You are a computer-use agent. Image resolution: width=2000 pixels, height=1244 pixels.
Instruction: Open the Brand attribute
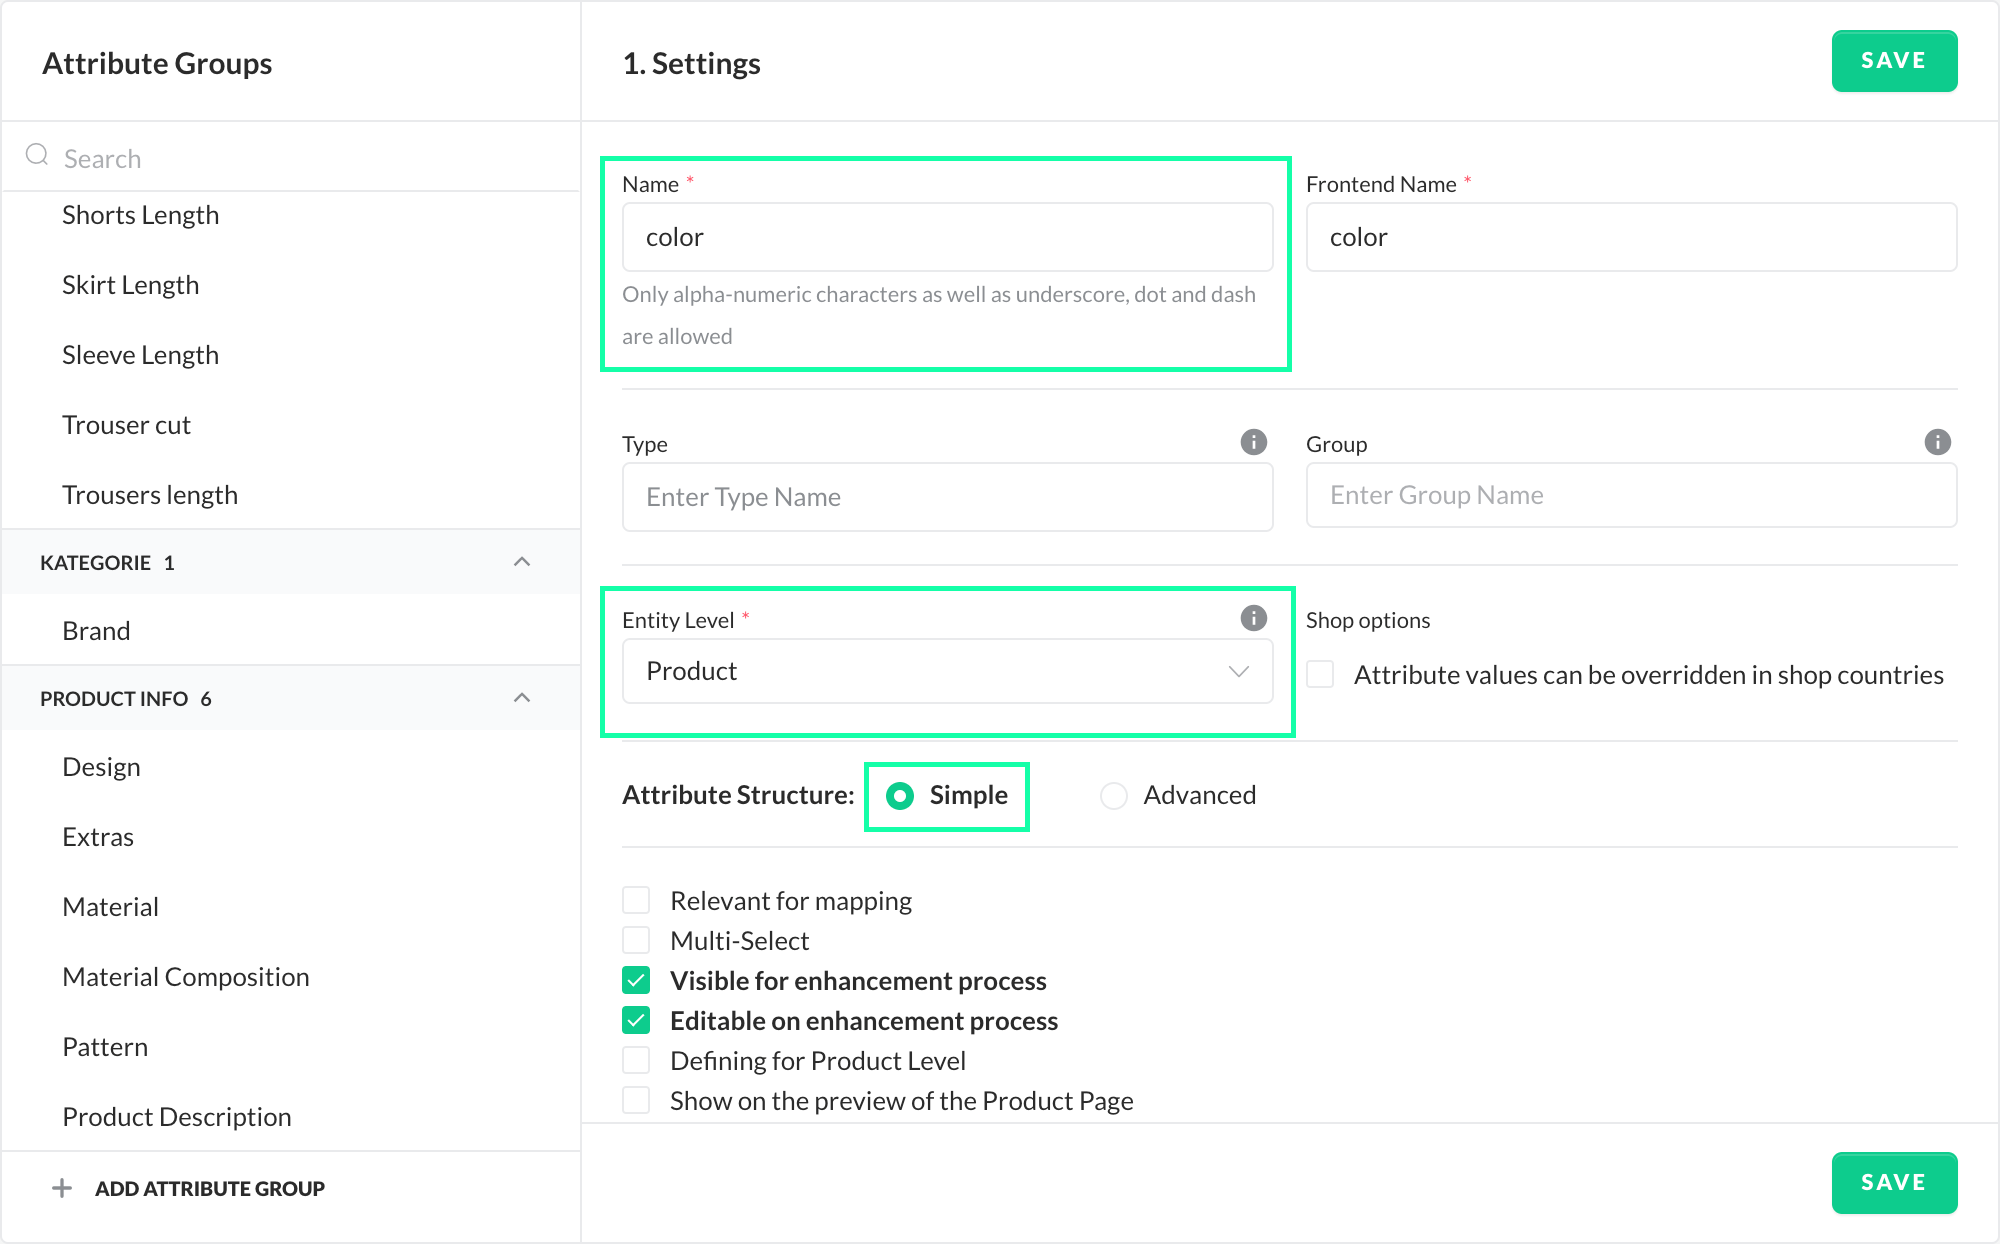click(96, 631)
